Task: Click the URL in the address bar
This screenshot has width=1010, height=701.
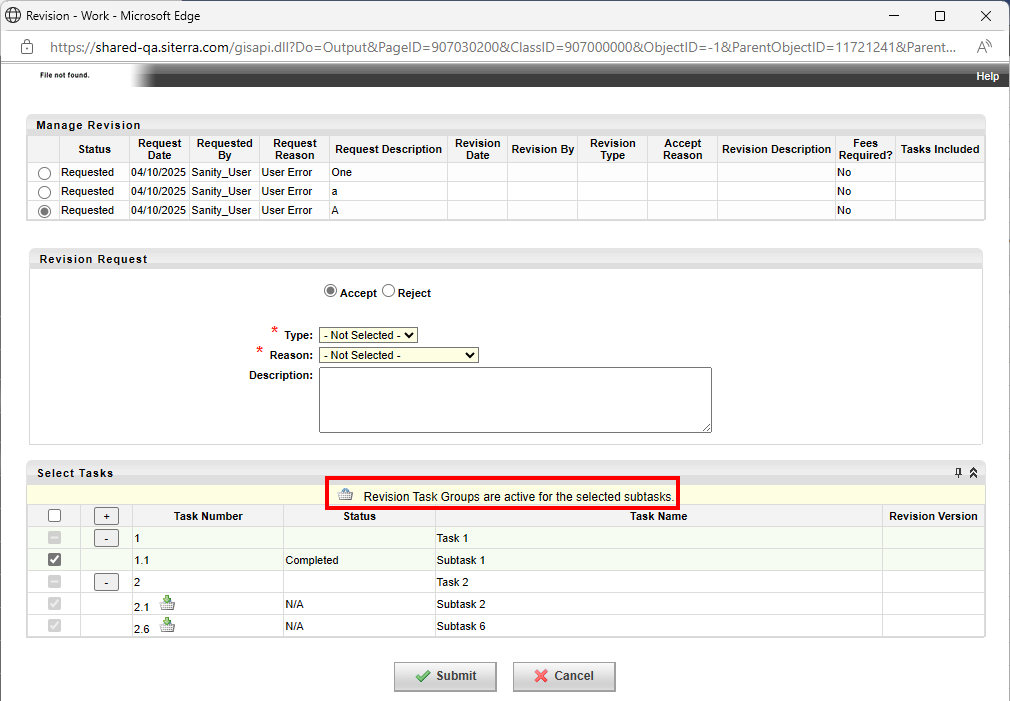Action: (502, 47)
